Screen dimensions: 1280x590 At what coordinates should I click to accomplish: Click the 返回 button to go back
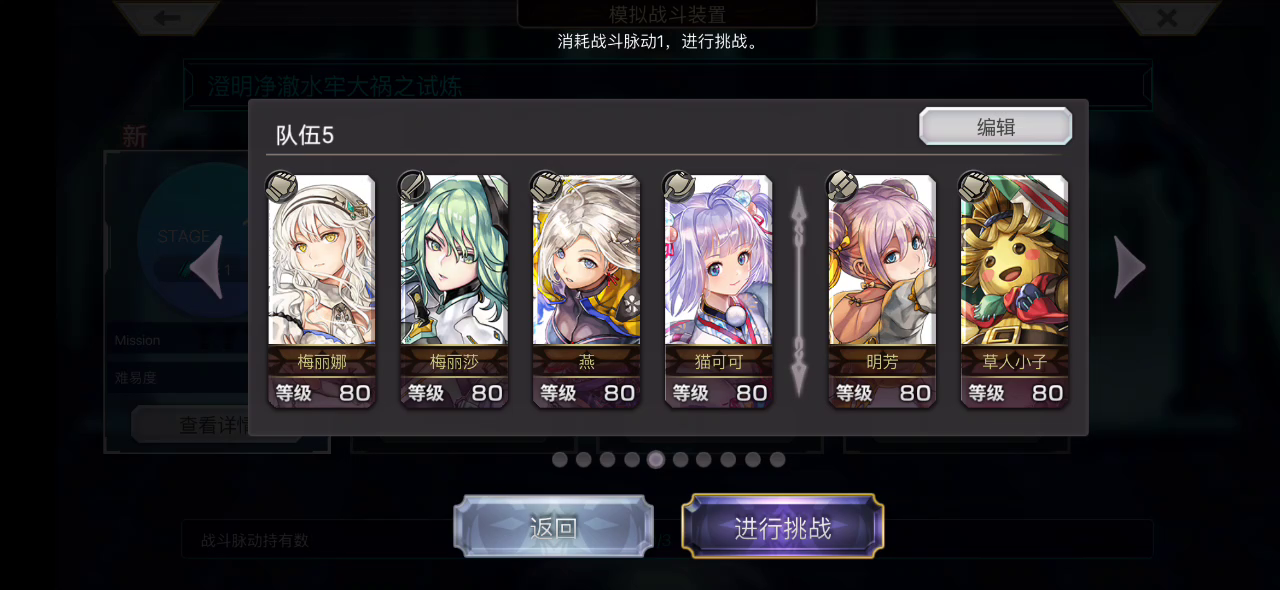(553, 527)
